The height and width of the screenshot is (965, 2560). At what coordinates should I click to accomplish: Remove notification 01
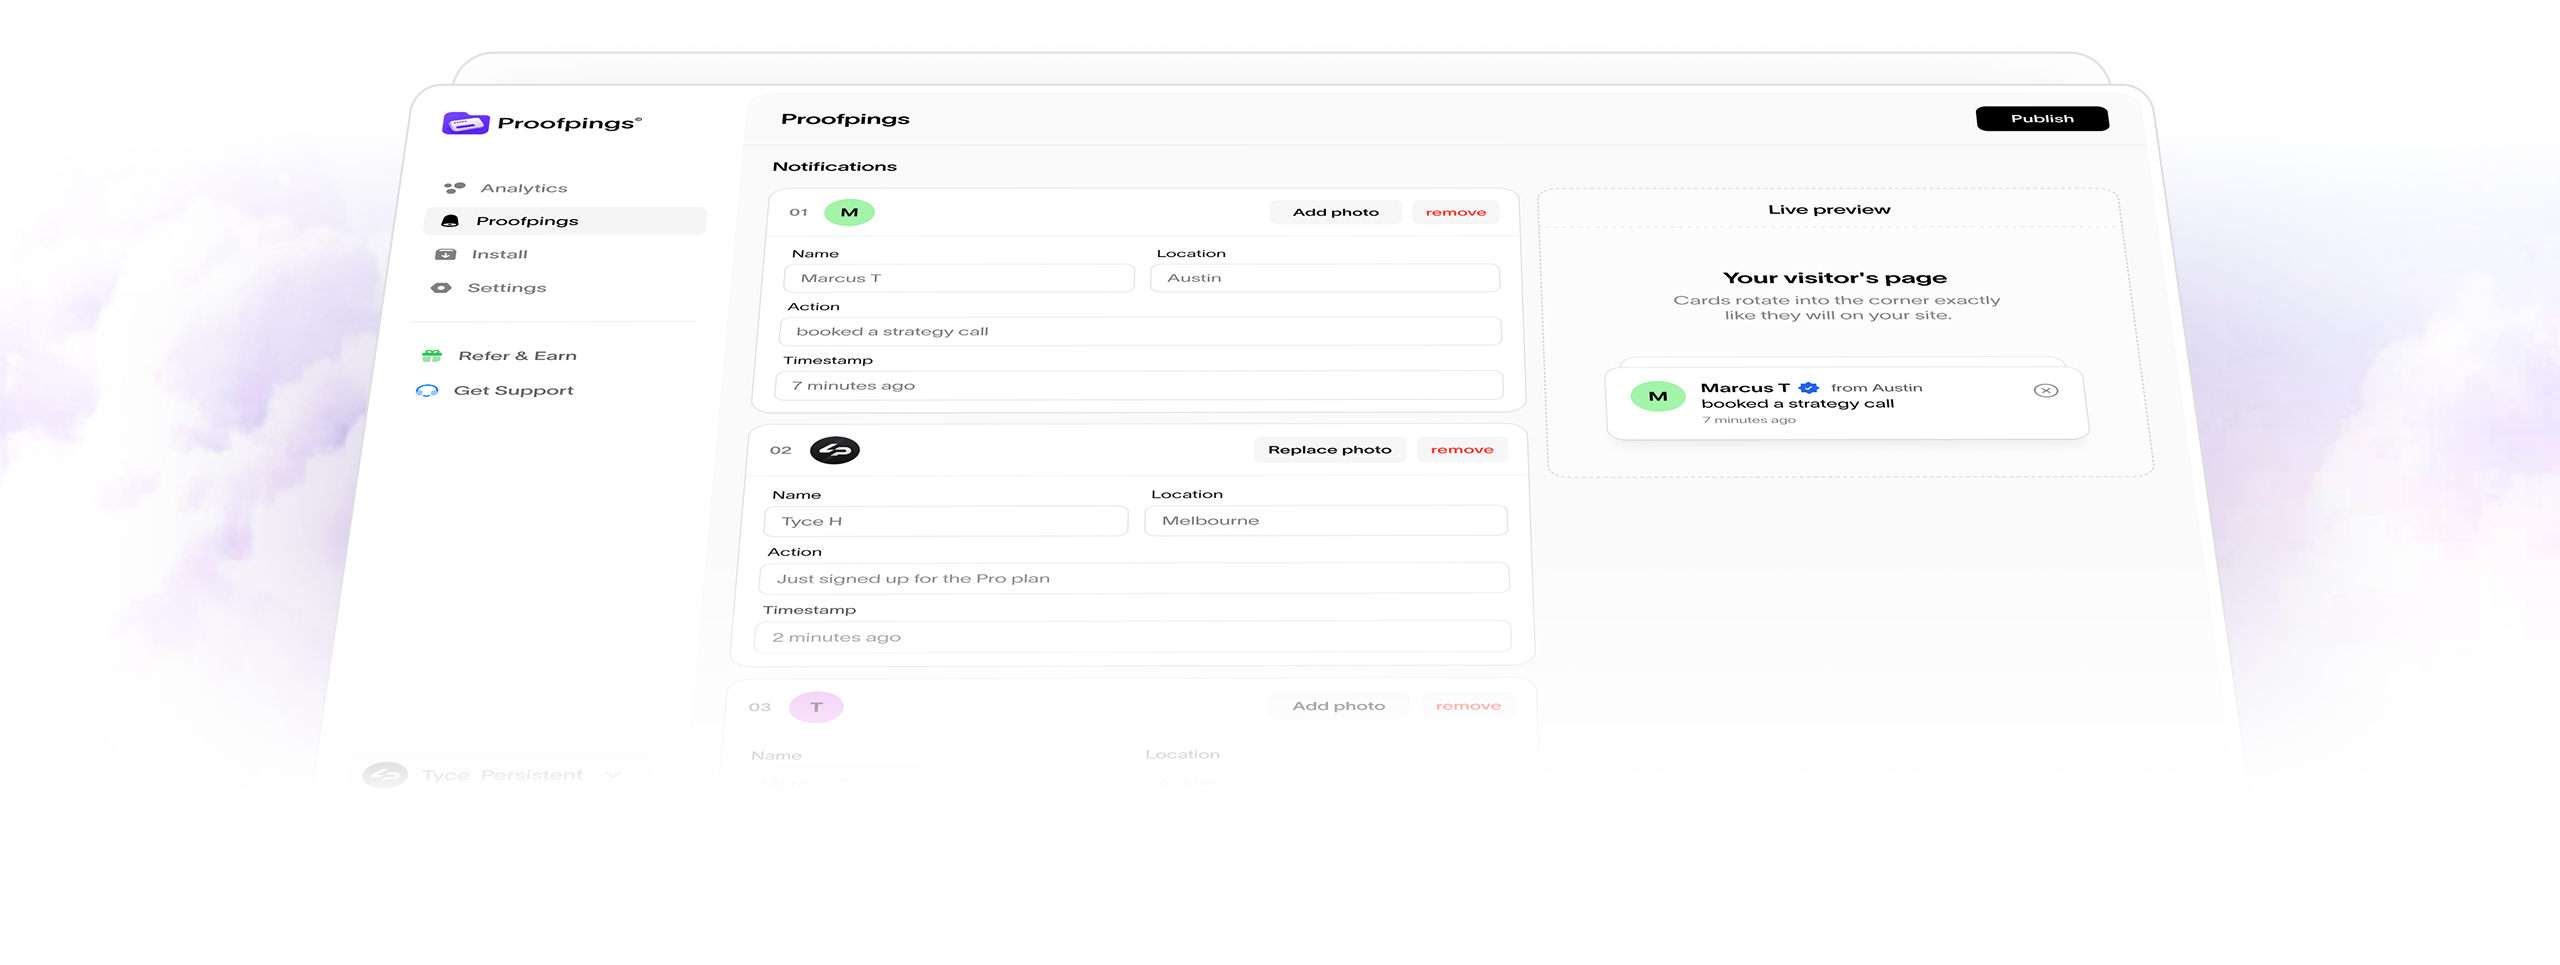pyautogui.click(x=1456, y=212)
